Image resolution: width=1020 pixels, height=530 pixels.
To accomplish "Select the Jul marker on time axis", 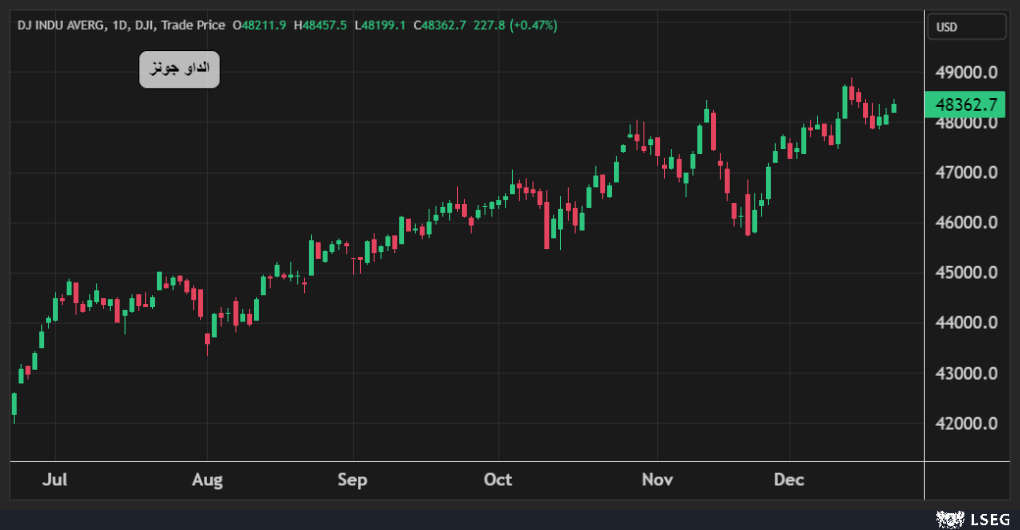I will 55,480.
